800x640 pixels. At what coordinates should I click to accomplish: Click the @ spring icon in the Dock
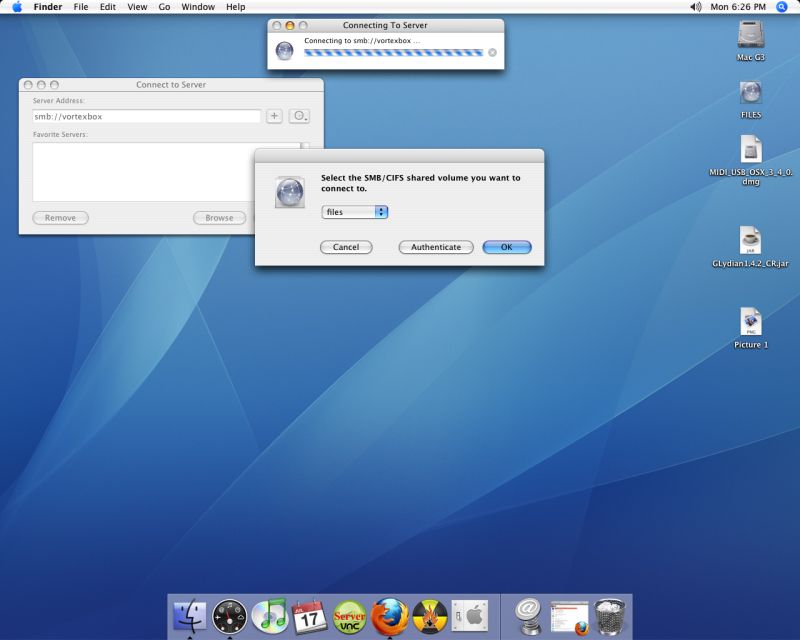[x=528, y=616]
